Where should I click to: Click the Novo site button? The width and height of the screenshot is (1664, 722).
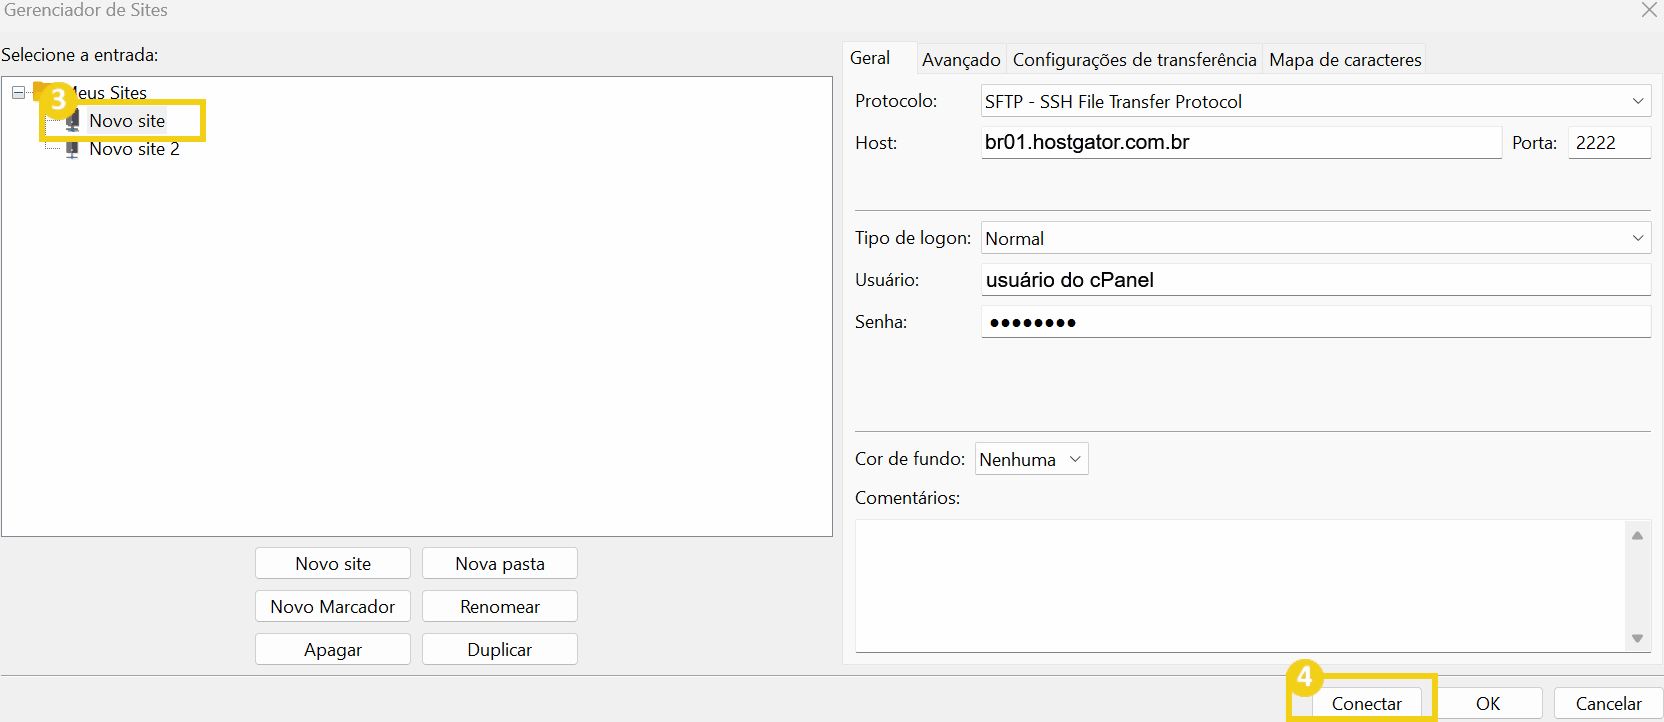333,564
